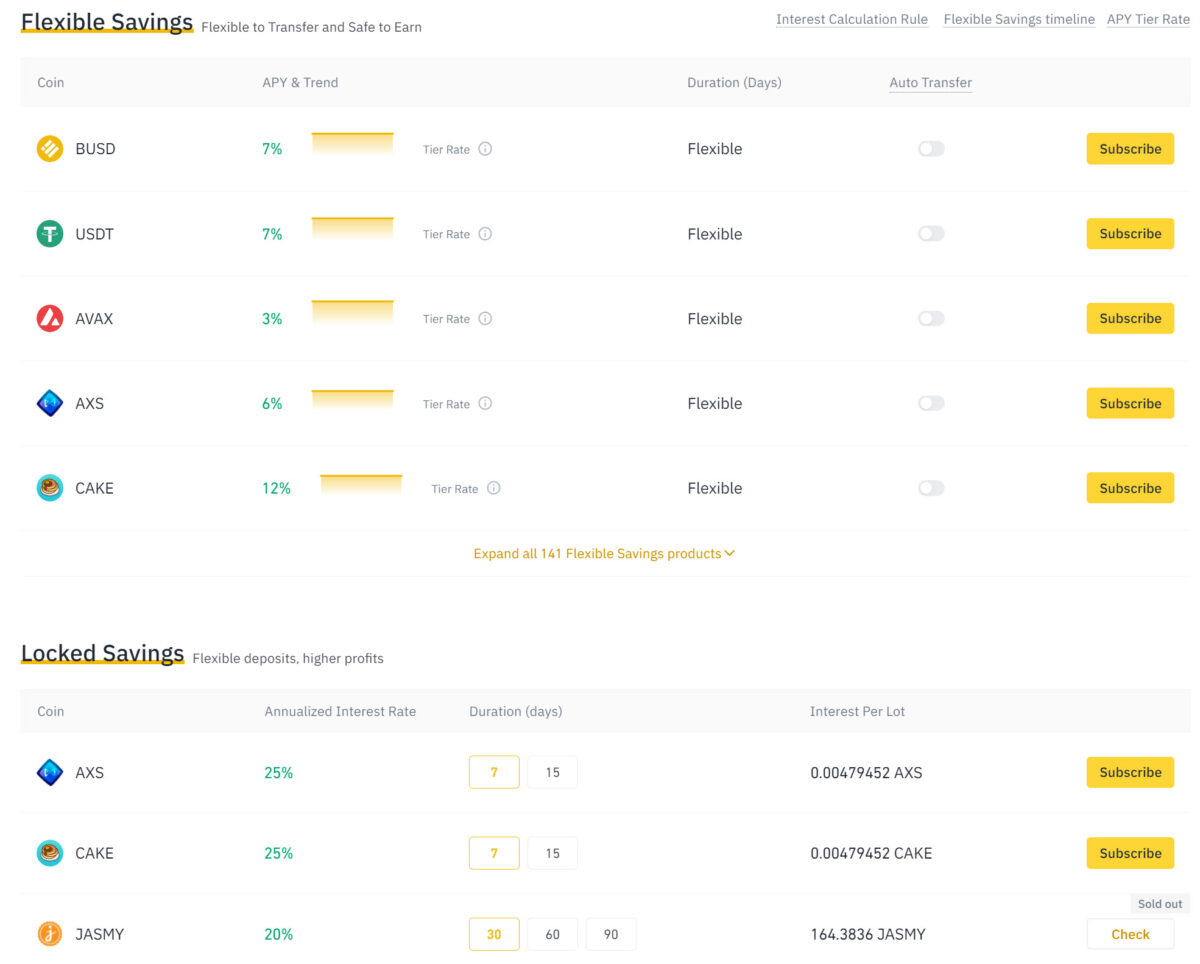View the USDT APY trend chart

tap(352, 230)
